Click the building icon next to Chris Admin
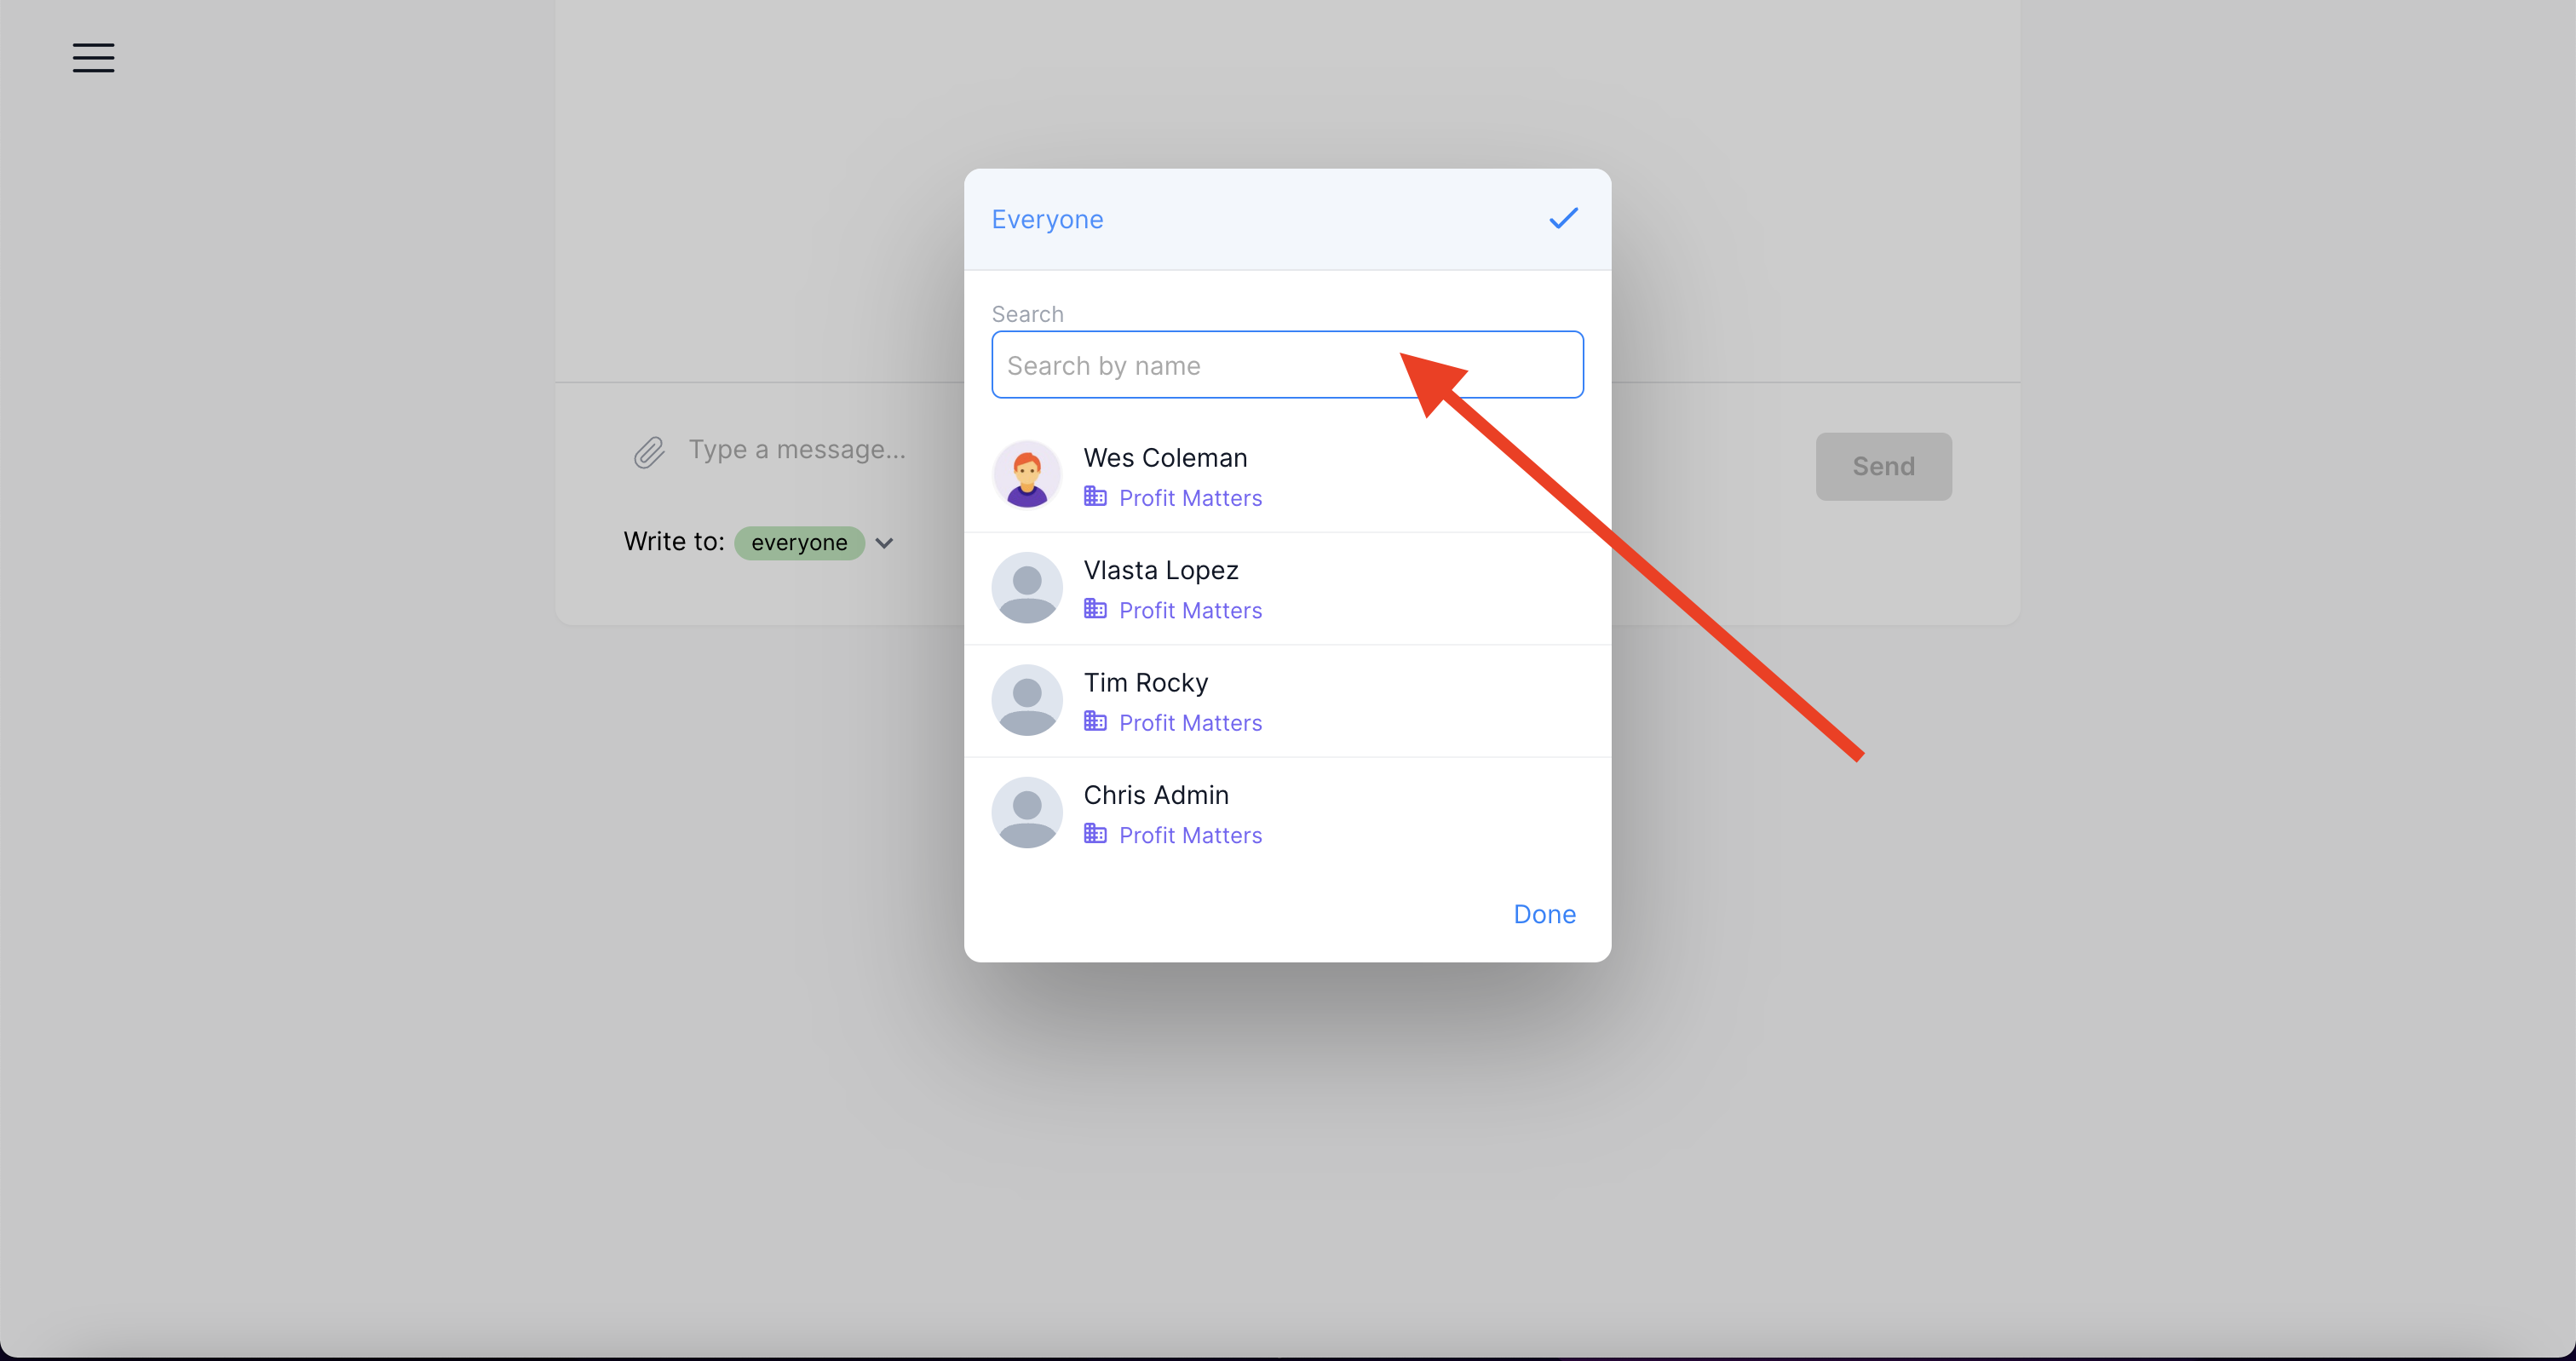This screenshot has width=2576, height=1361. tap(1095, 834)
